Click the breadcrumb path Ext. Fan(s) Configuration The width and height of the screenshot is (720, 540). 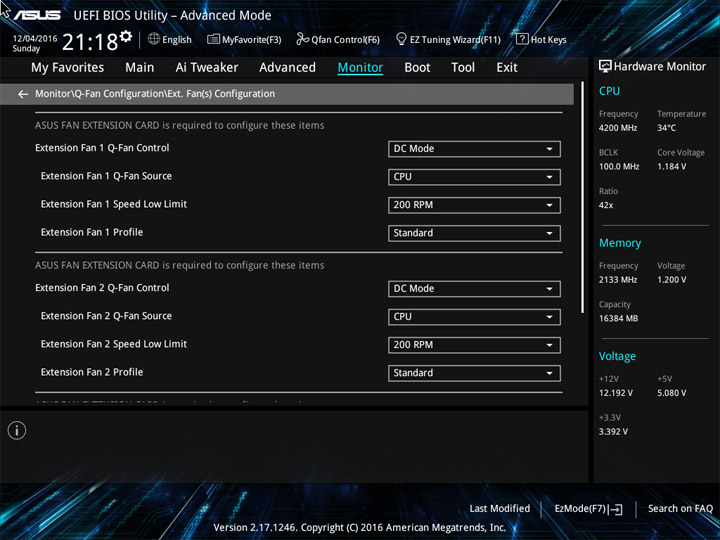(x=221, y=94)
